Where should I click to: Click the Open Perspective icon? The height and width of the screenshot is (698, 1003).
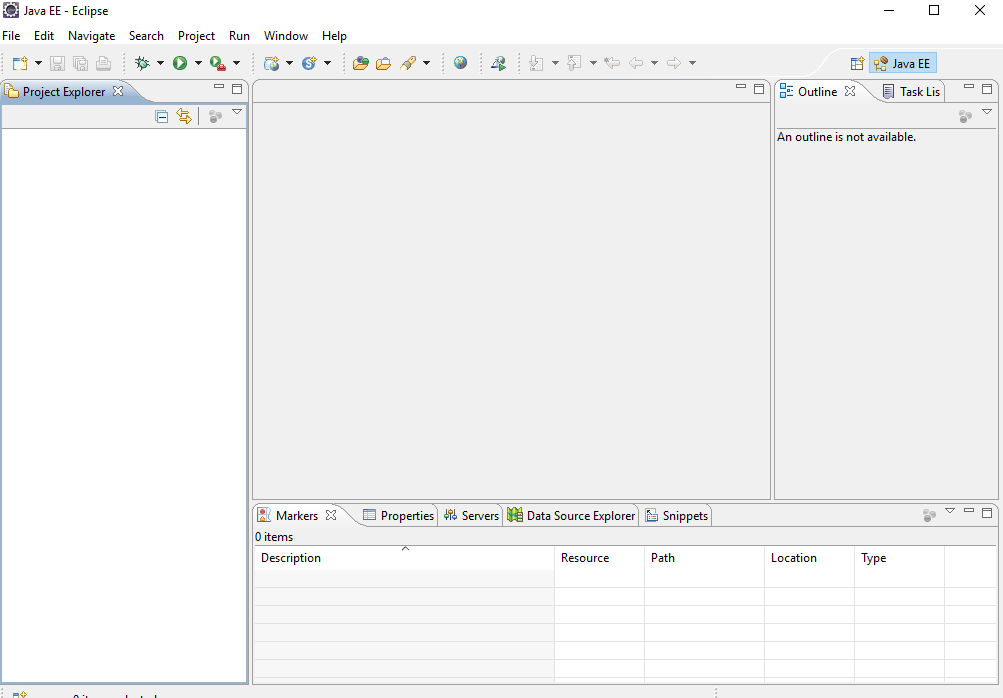point(858,63)
